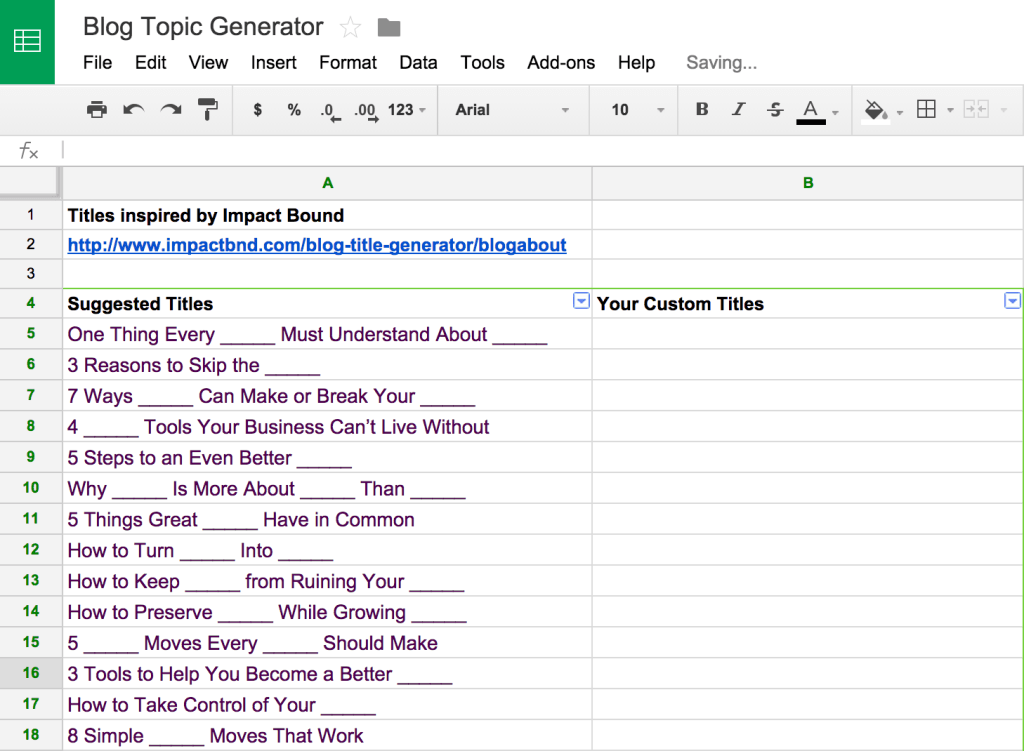
Task: Select the Paint format tool
Action: point(208,109)
